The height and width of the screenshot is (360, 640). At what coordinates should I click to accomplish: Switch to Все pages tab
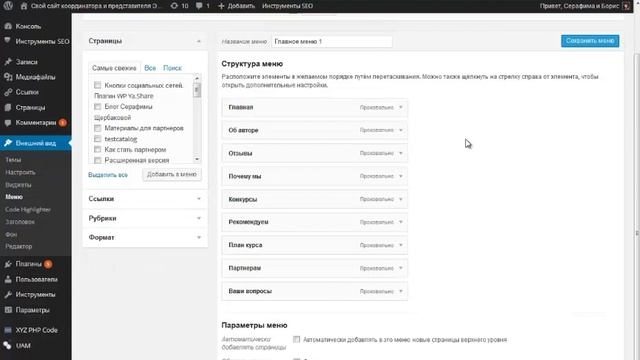[150, 68]
